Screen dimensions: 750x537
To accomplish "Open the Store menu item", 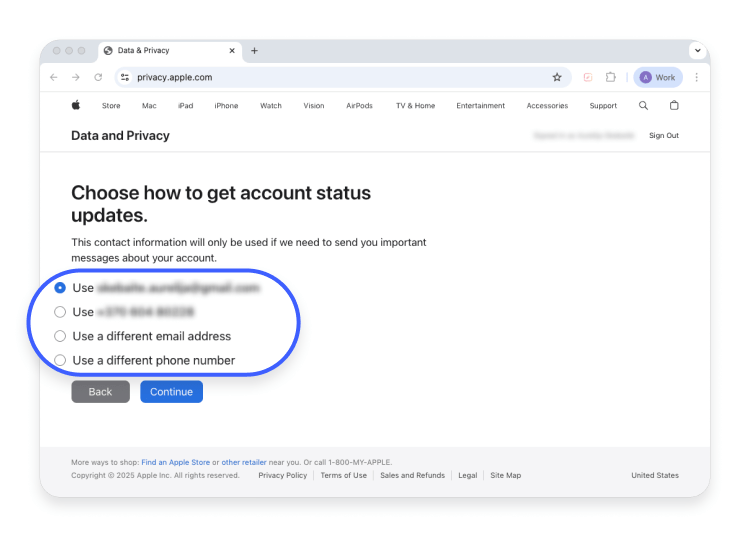I will [x=111, y=106].
